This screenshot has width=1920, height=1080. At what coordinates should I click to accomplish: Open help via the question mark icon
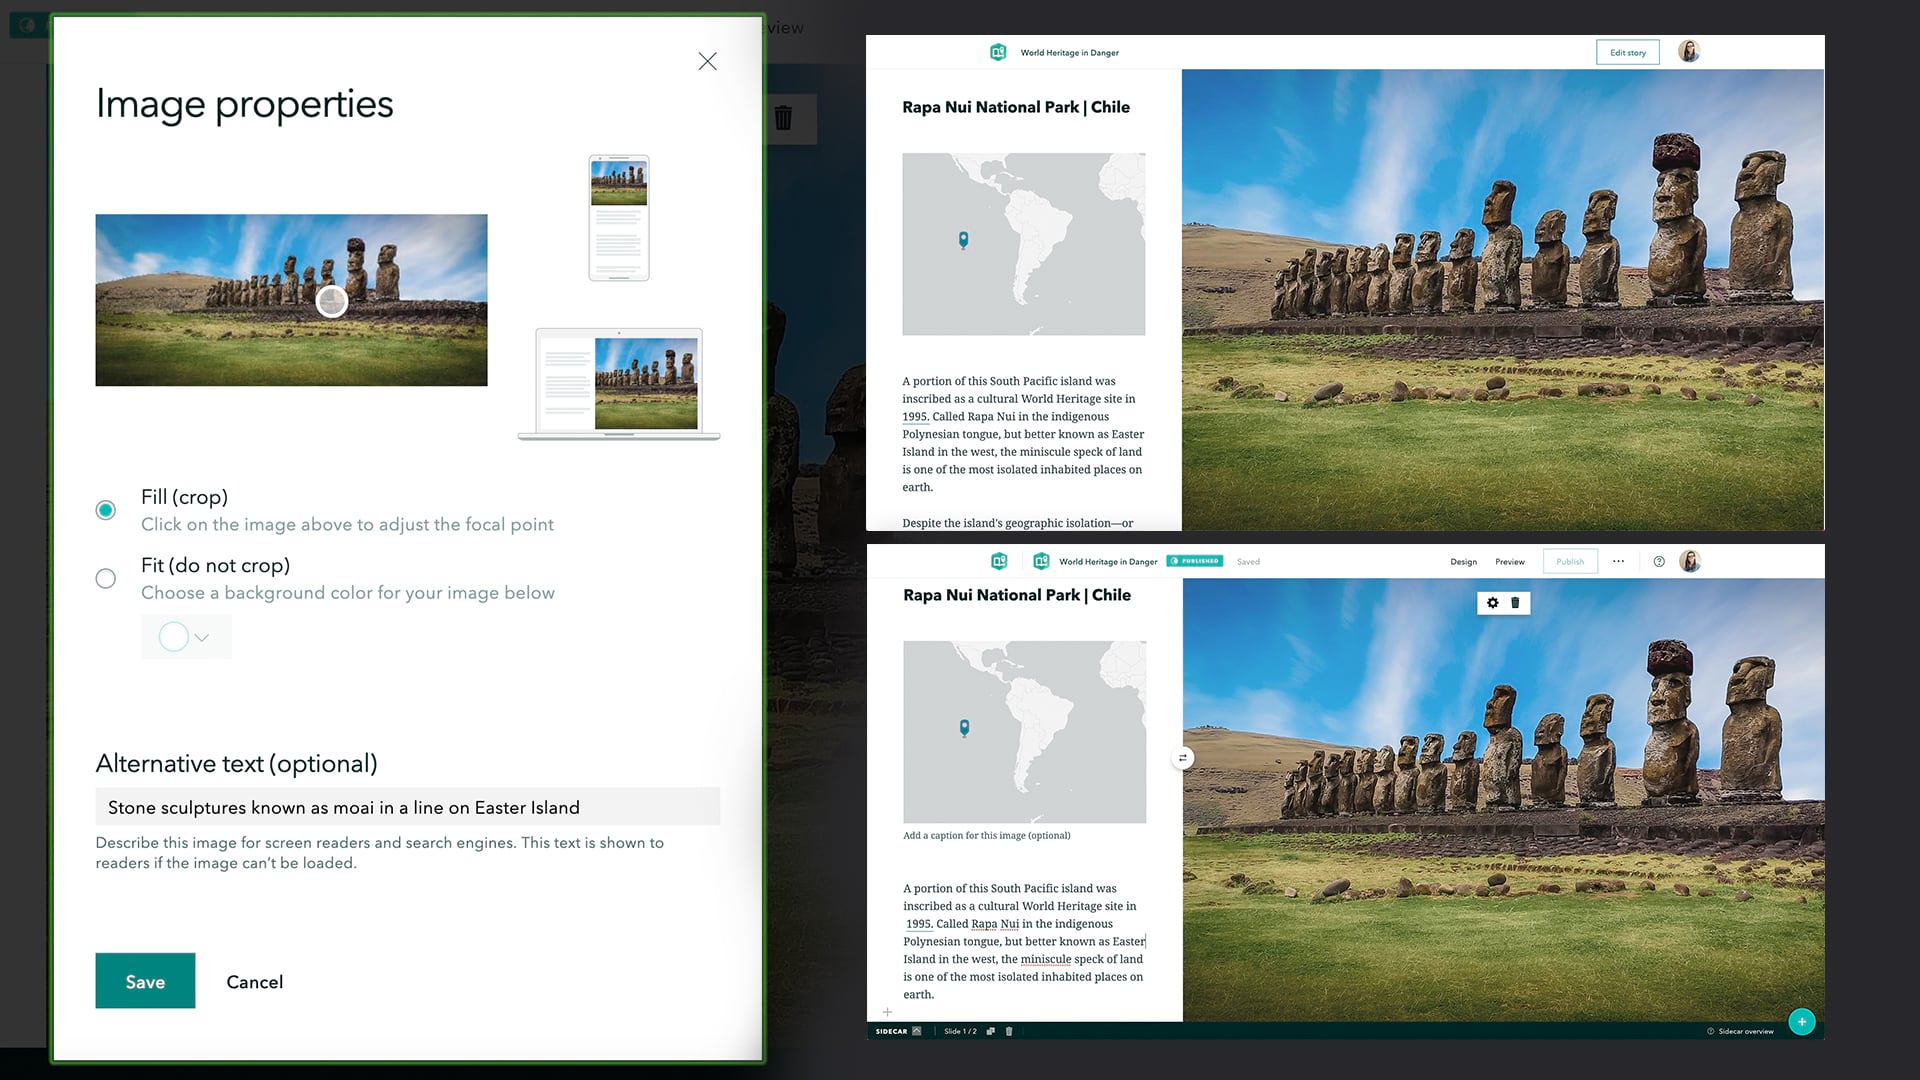(x=1658, y=561)
